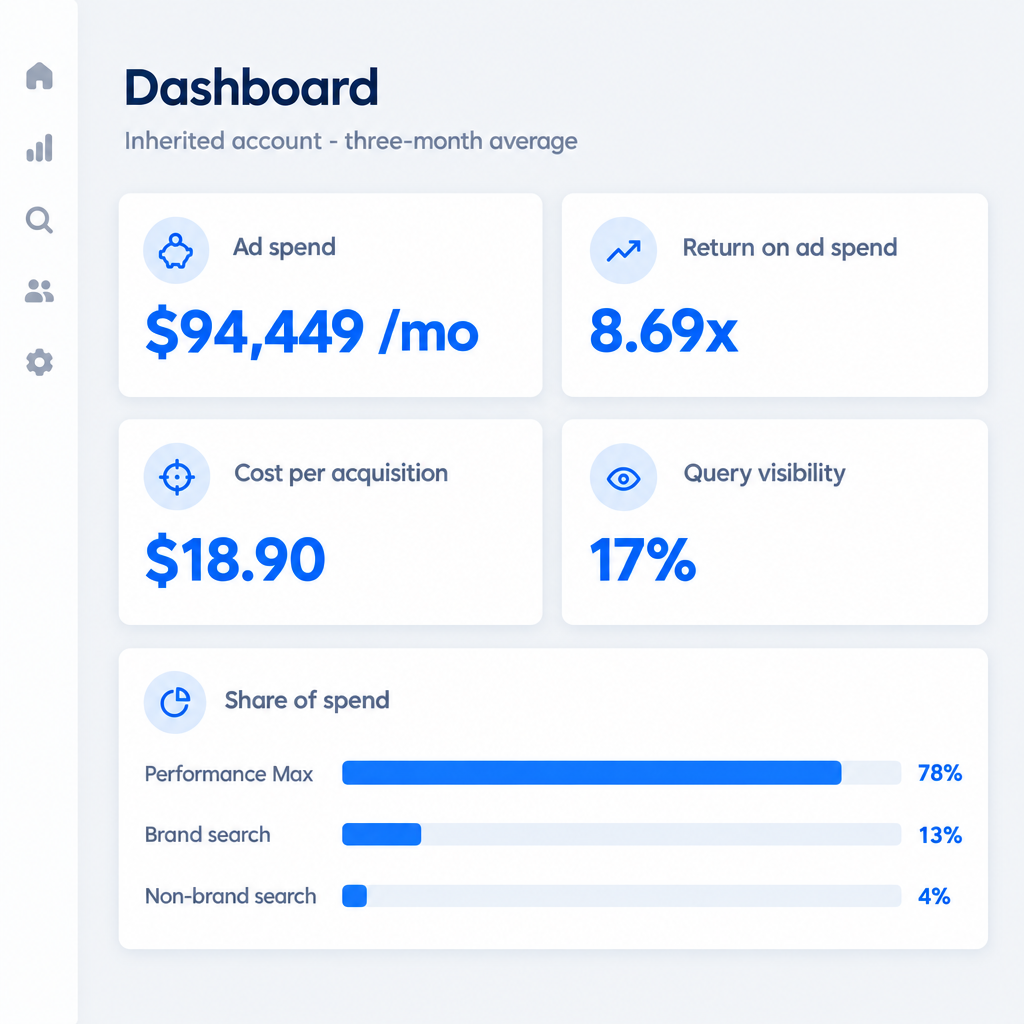Click the 'Query visibility' label
Image resolution: width=1024 pixels, height=1024 pixels.
764,473
